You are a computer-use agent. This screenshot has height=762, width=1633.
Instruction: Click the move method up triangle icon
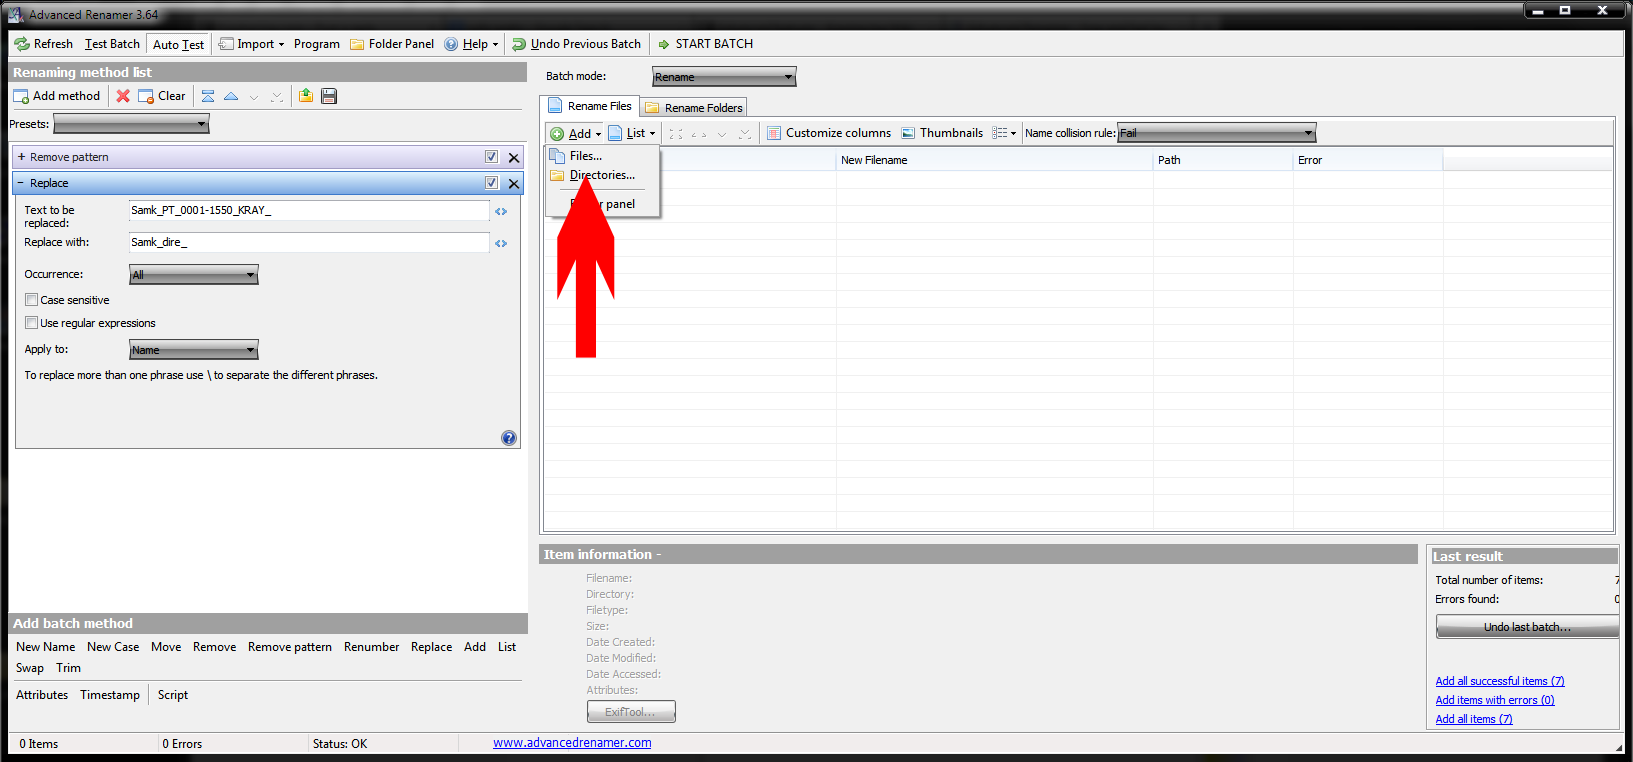pyautogui.click(x=231, y=96)
